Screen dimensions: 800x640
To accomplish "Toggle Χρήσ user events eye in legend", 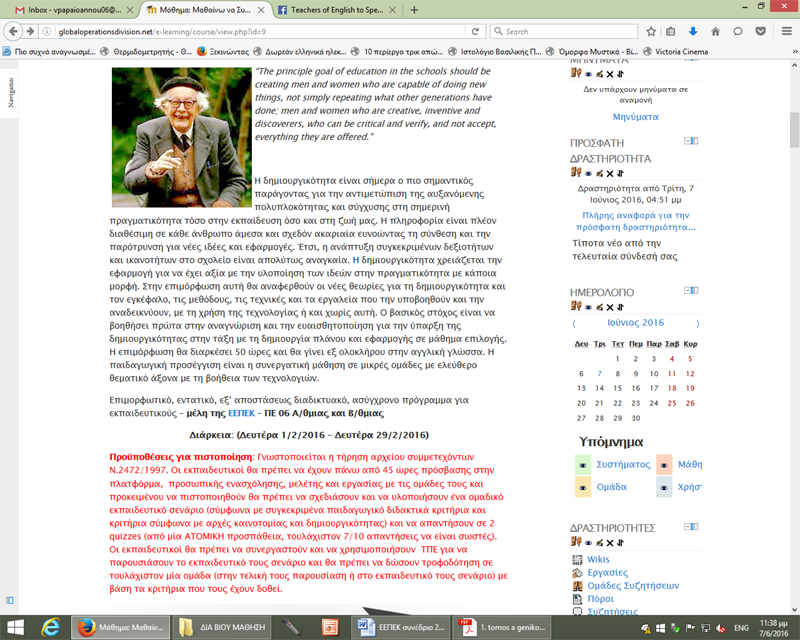I will tap(664, 487).
